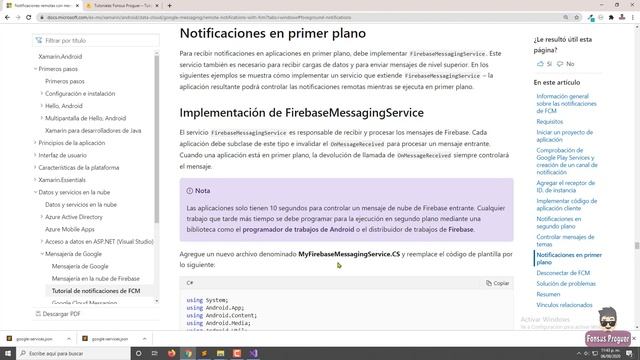This screenshot has width=640, height=360.
Task: Open the Windows notification center icon
Action: click(629, 353)
